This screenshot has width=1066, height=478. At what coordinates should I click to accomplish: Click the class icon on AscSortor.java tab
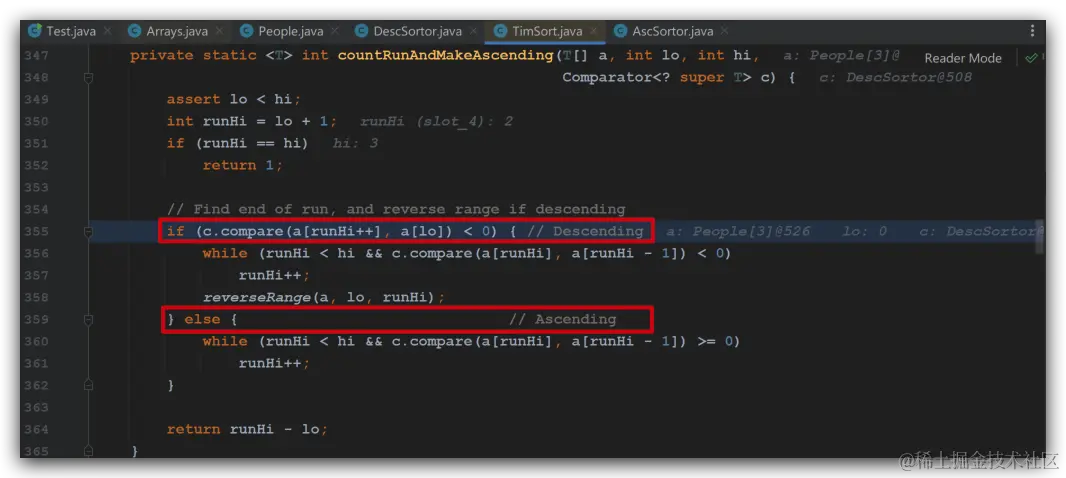[x=620, y=31]
